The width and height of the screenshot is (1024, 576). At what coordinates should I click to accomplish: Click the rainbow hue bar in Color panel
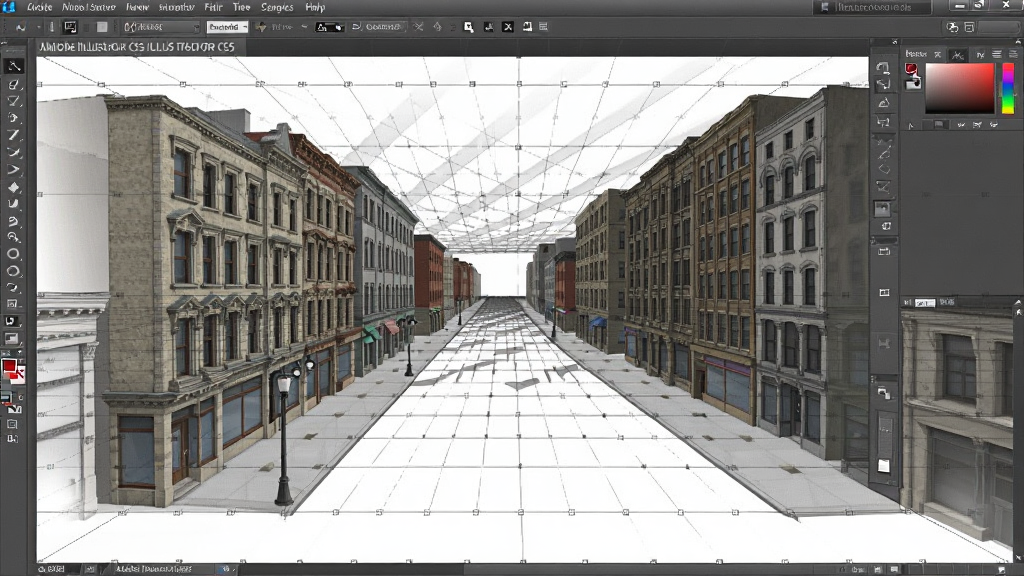click(x=1008, y=88)
